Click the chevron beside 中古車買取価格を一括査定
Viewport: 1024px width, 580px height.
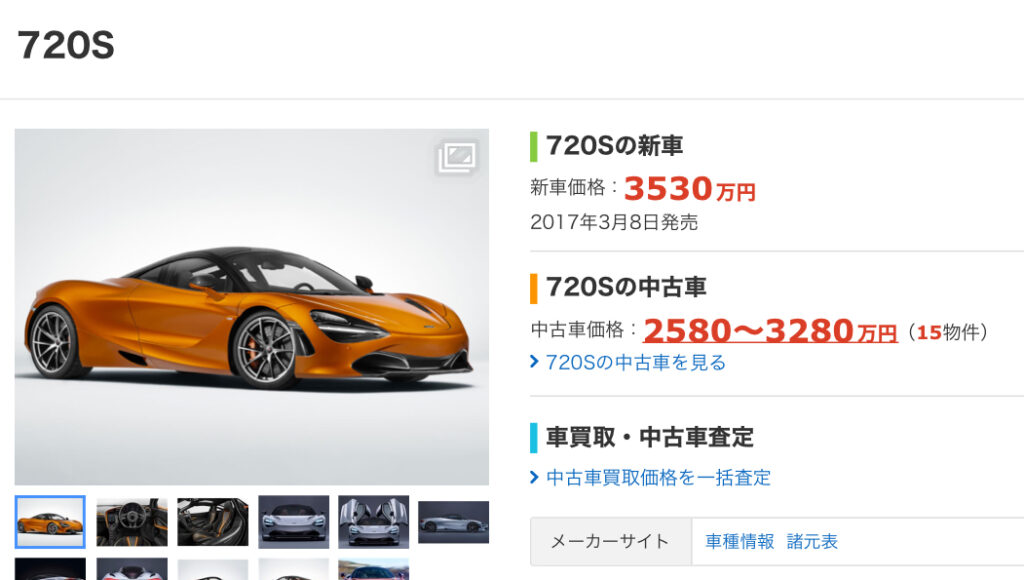(x=534, y=477)
